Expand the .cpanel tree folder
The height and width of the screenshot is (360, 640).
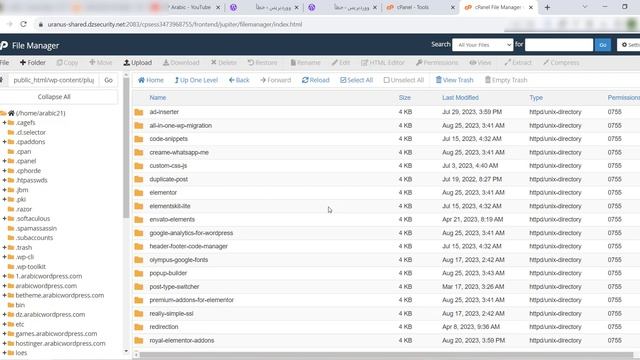click(x=4, y=161)
